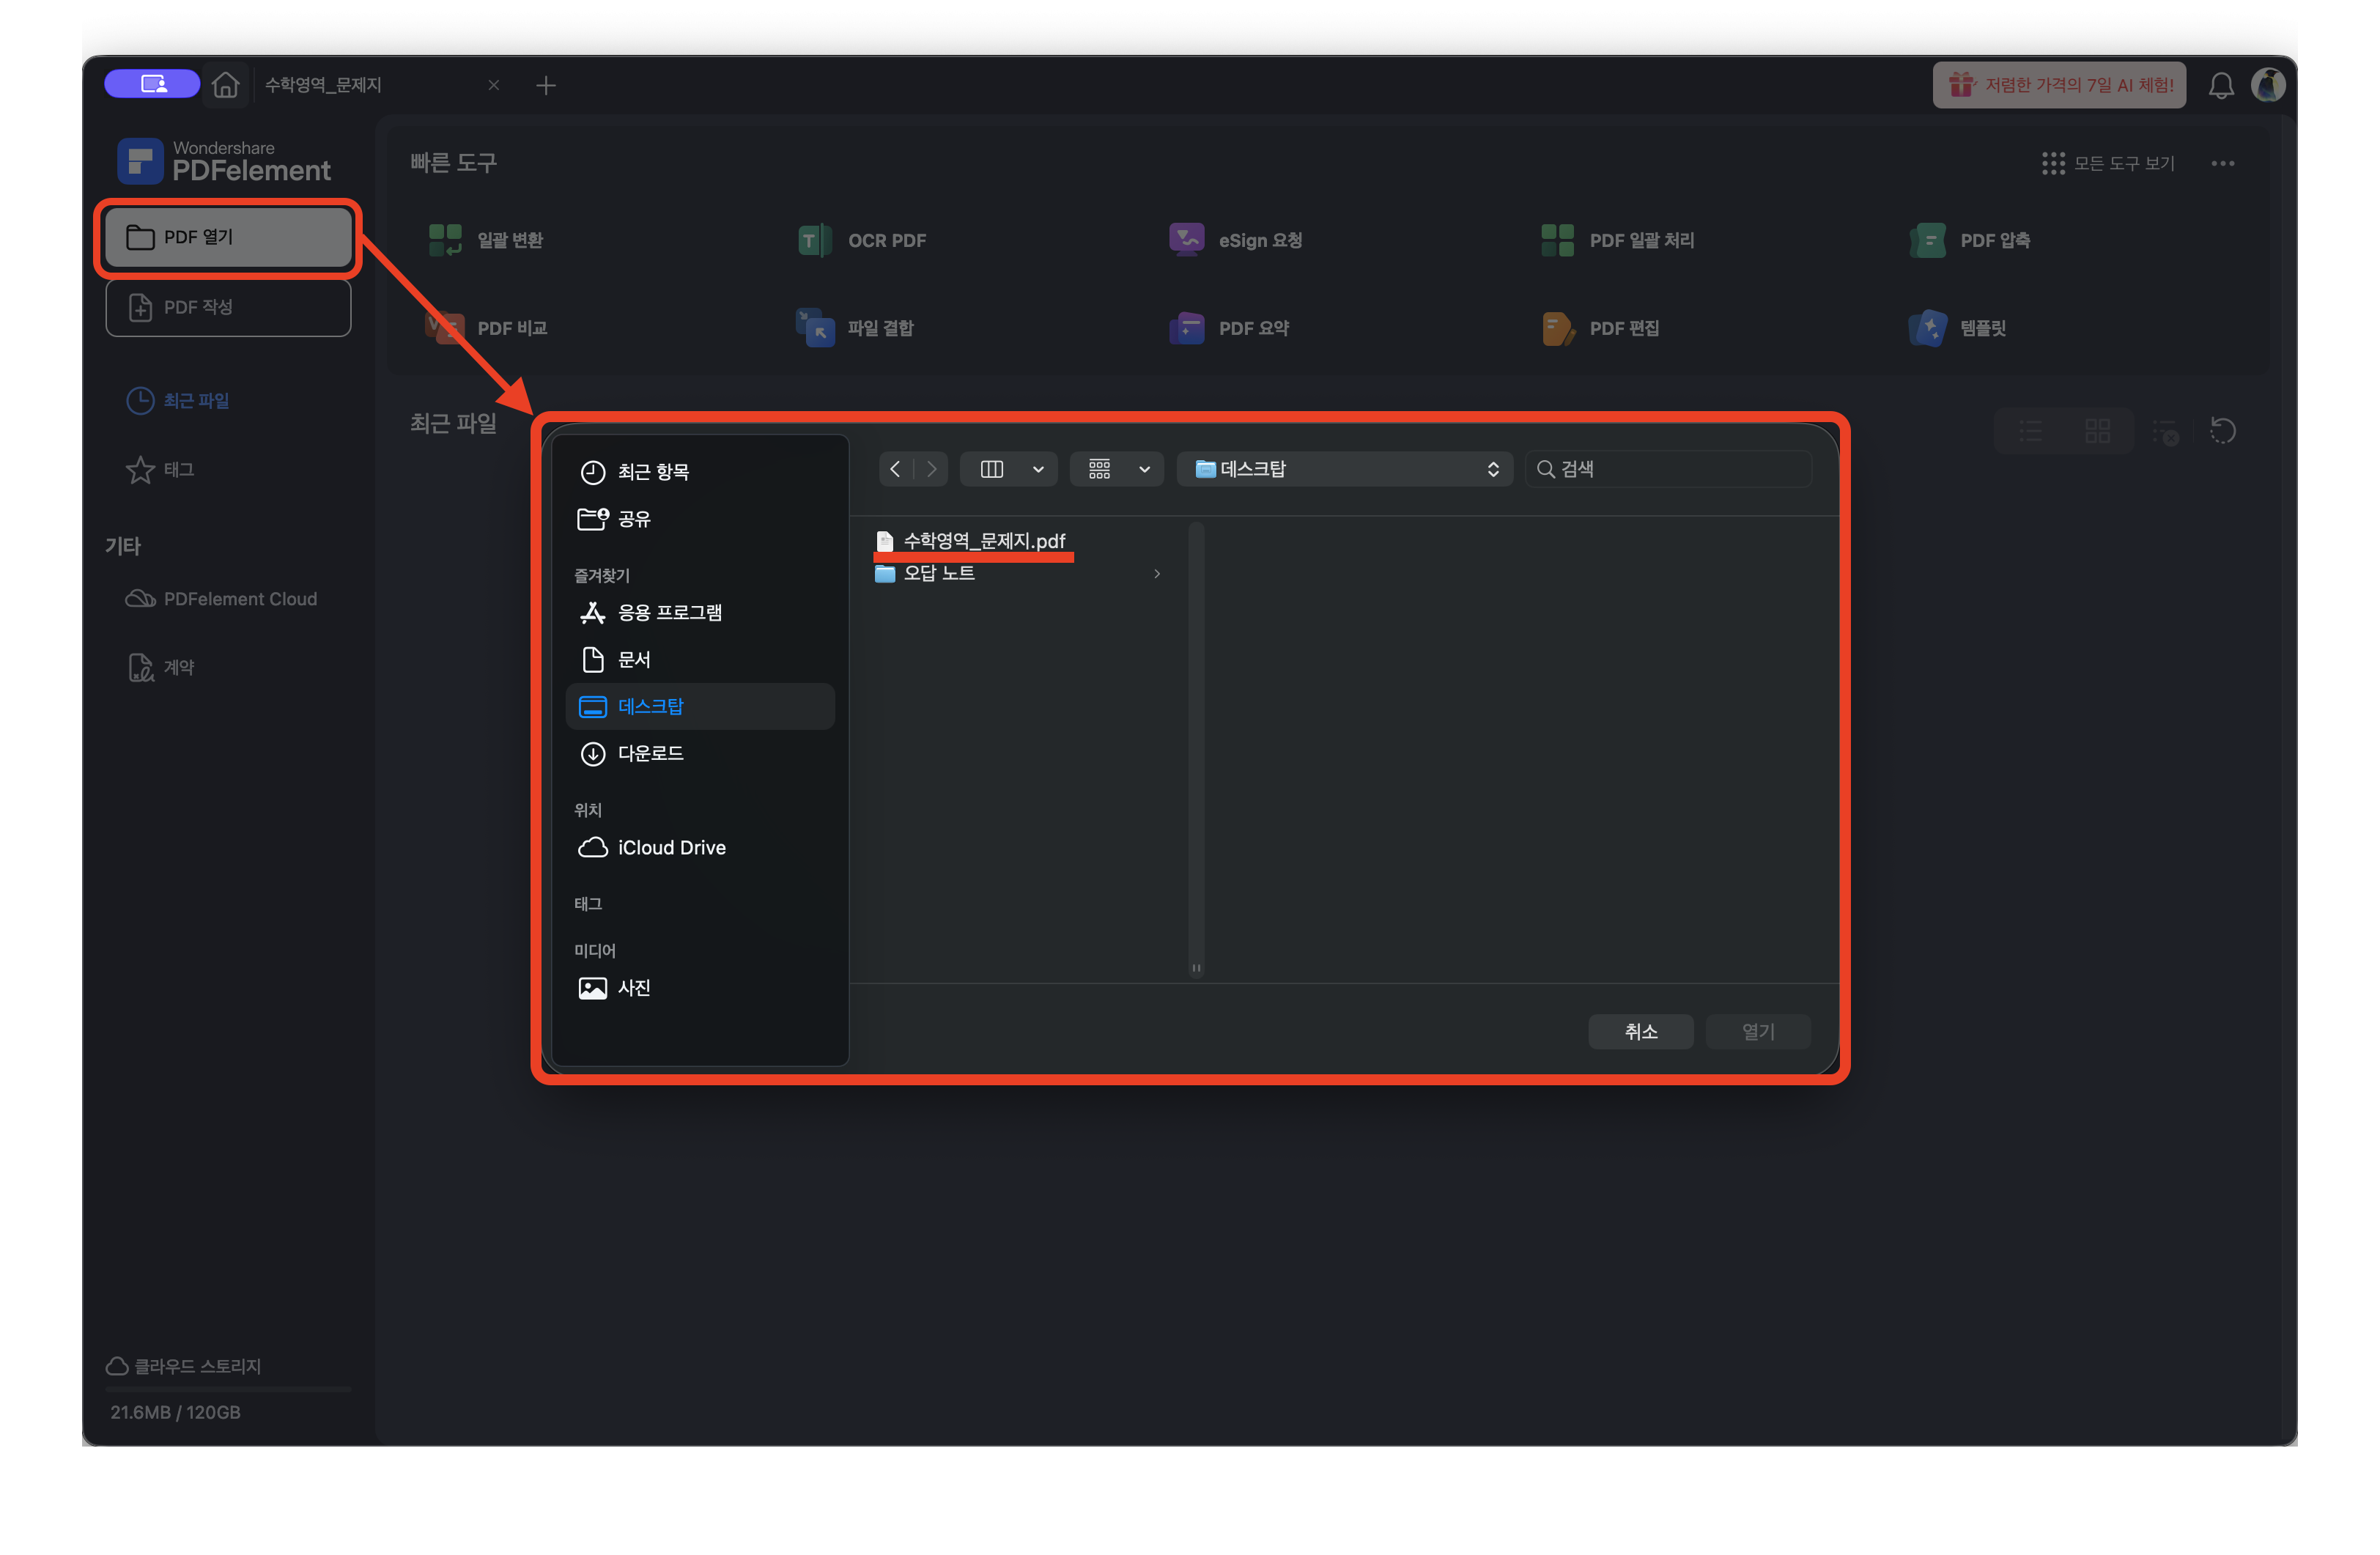
Task: Select the batch convert tool icon
Action: (445, 240)
